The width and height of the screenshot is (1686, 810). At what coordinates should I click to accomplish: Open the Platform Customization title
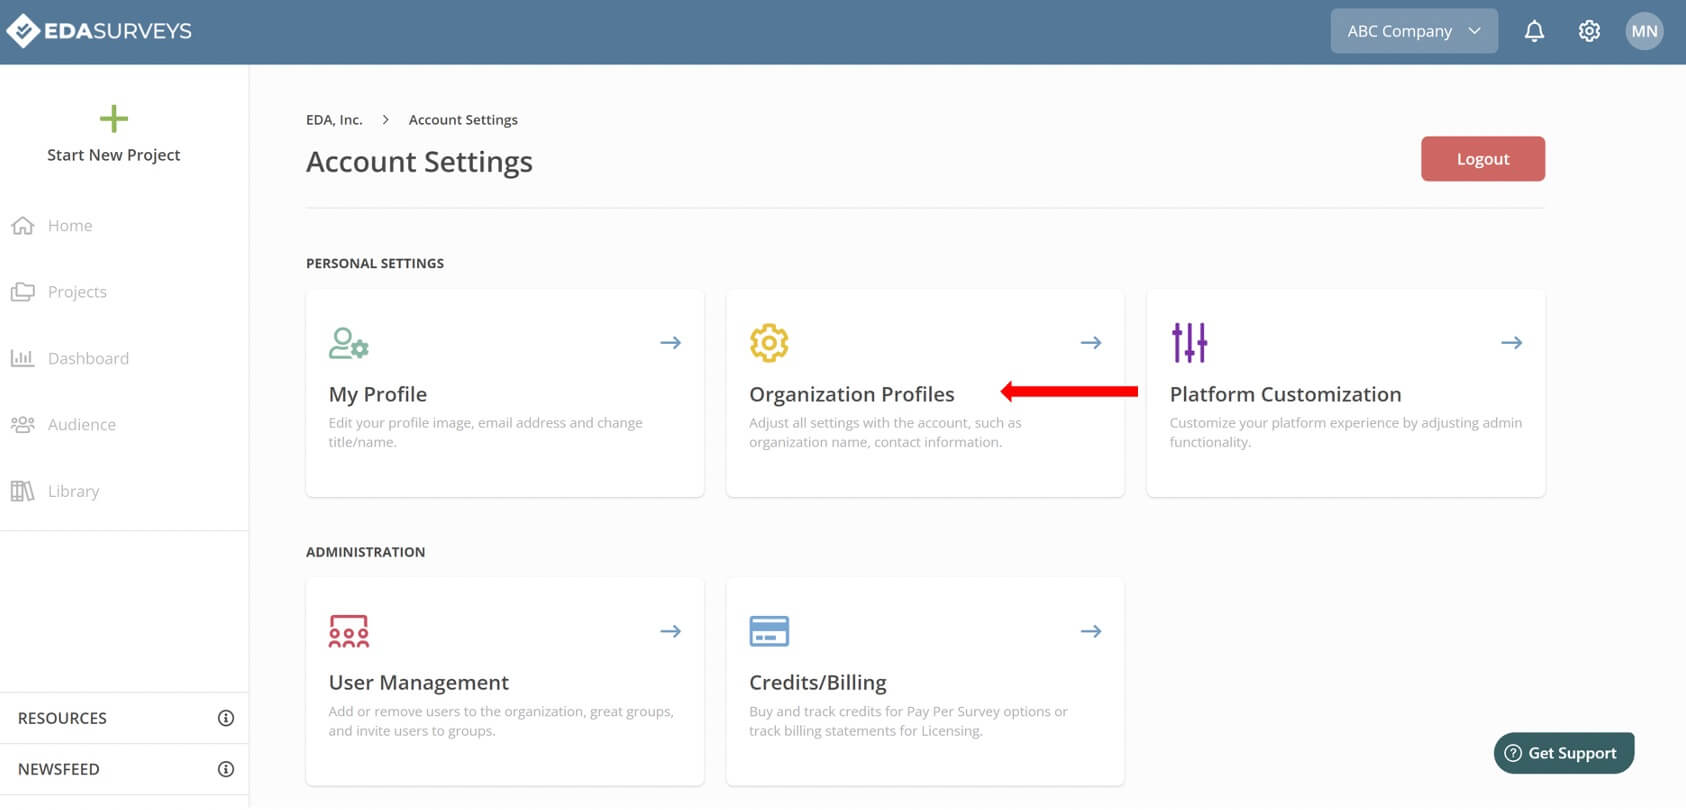click(x=1286, y=394)
